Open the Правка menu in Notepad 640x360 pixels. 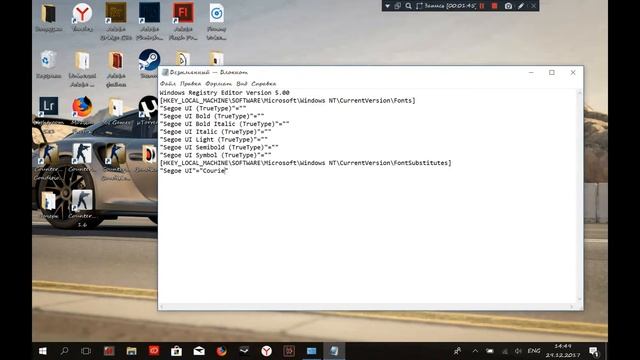click(191, 83)
